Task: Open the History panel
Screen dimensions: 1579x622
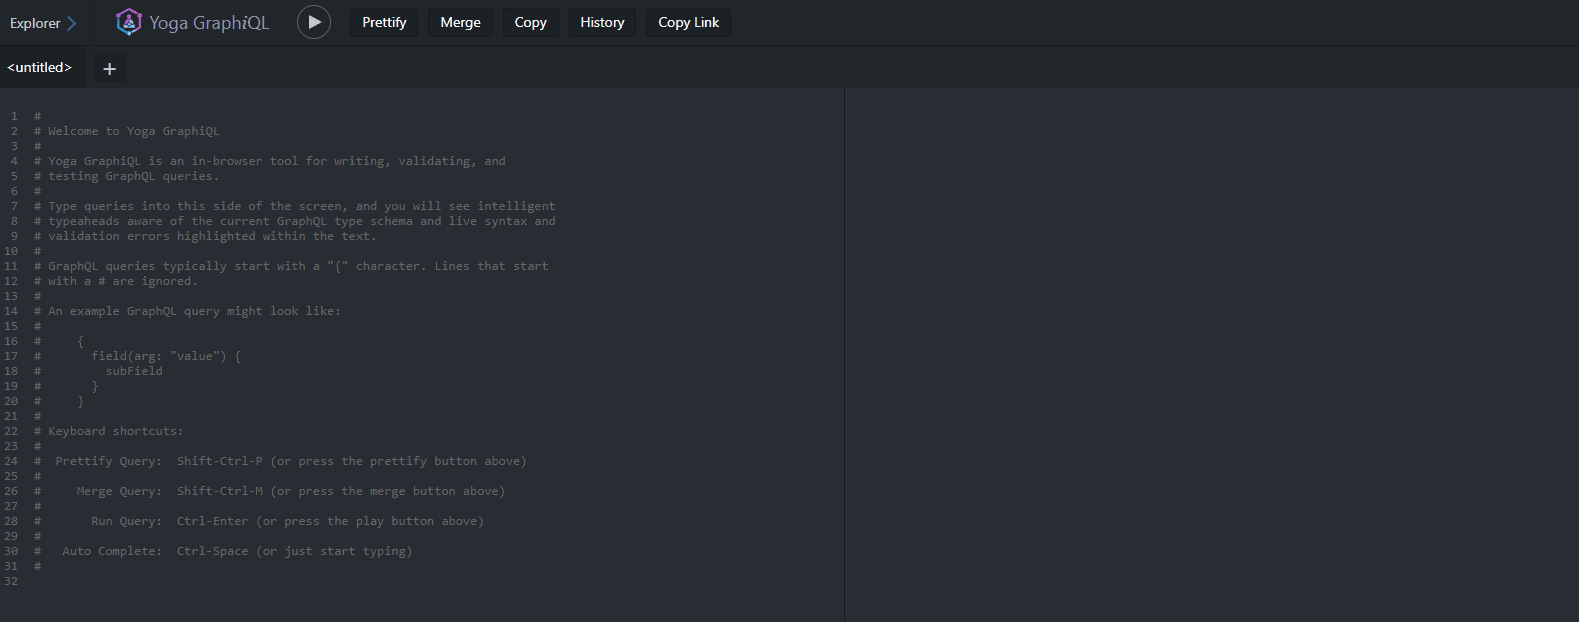Action: 602,22
